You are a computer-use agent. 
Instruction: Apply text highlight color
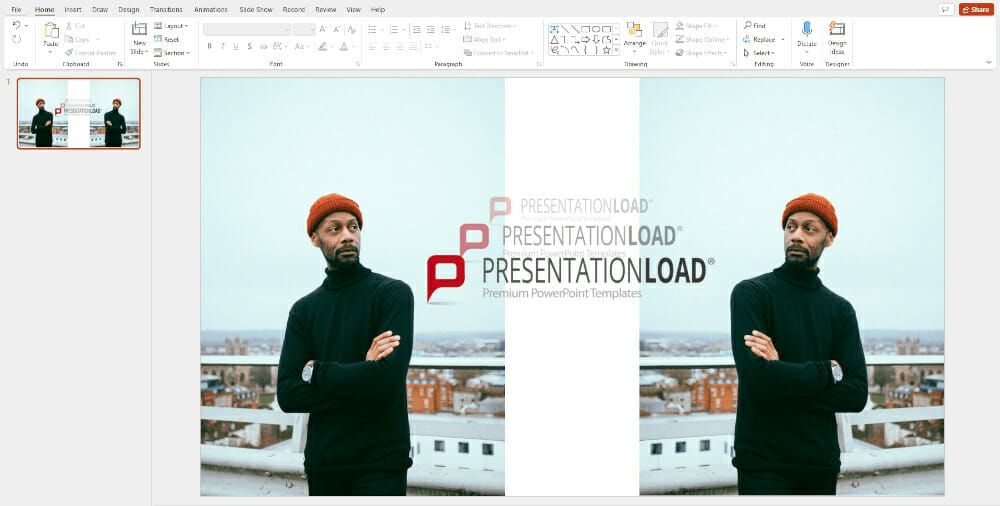click(x=325, y=47)
